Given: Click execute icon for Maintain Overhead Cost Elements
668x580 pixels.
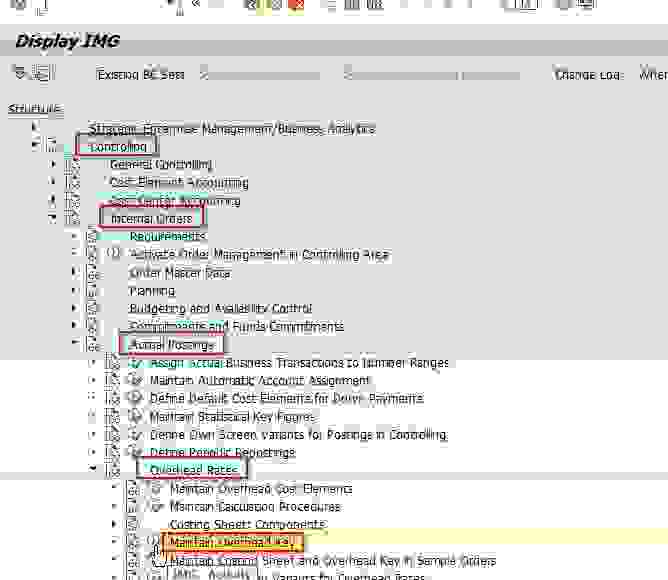Looking at the screenshot, I should (156, 489).
